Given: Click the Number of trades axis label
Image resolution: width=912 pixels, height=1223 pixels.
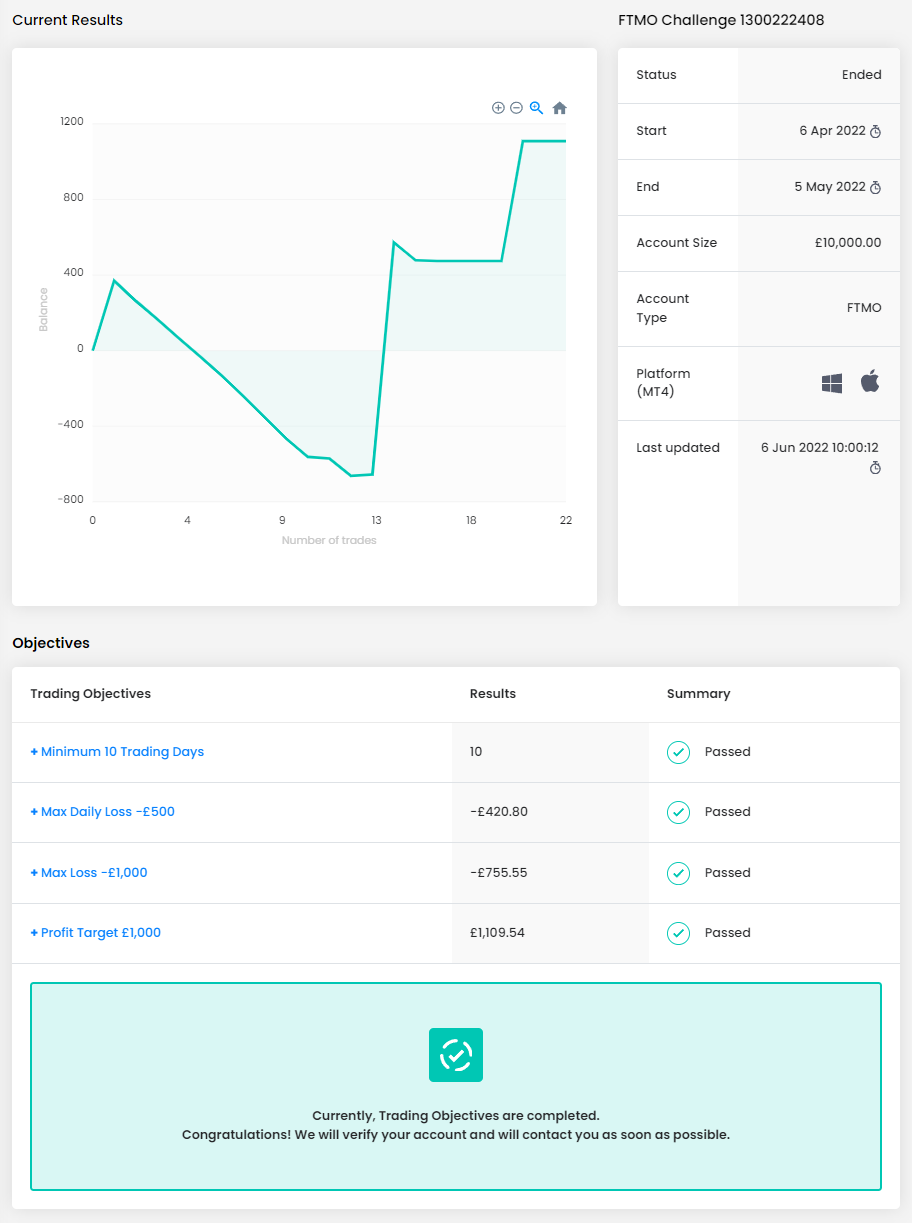Looking at the screenshot, I should click(x=329, y=540).
